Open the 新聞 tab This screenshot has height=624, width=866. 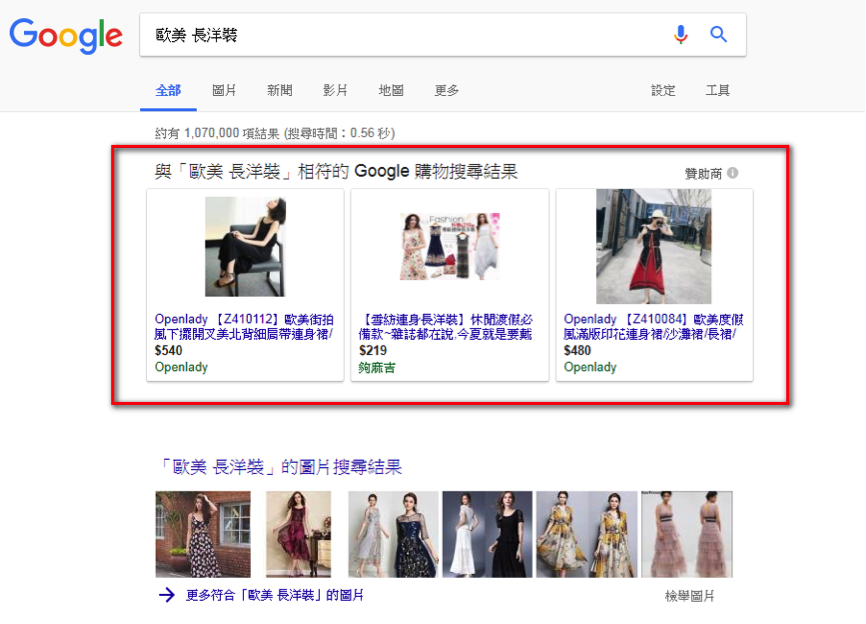pos(280,90)
